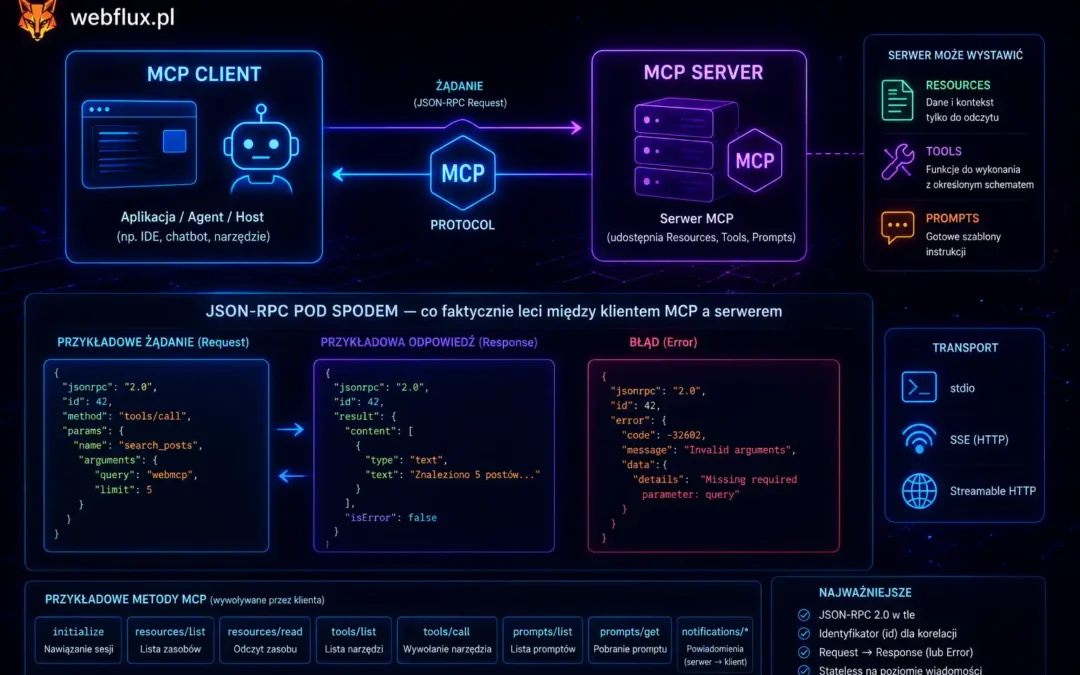
Task: Click the browser window icon in MCP Client
Action: click(x=139, y=144)
